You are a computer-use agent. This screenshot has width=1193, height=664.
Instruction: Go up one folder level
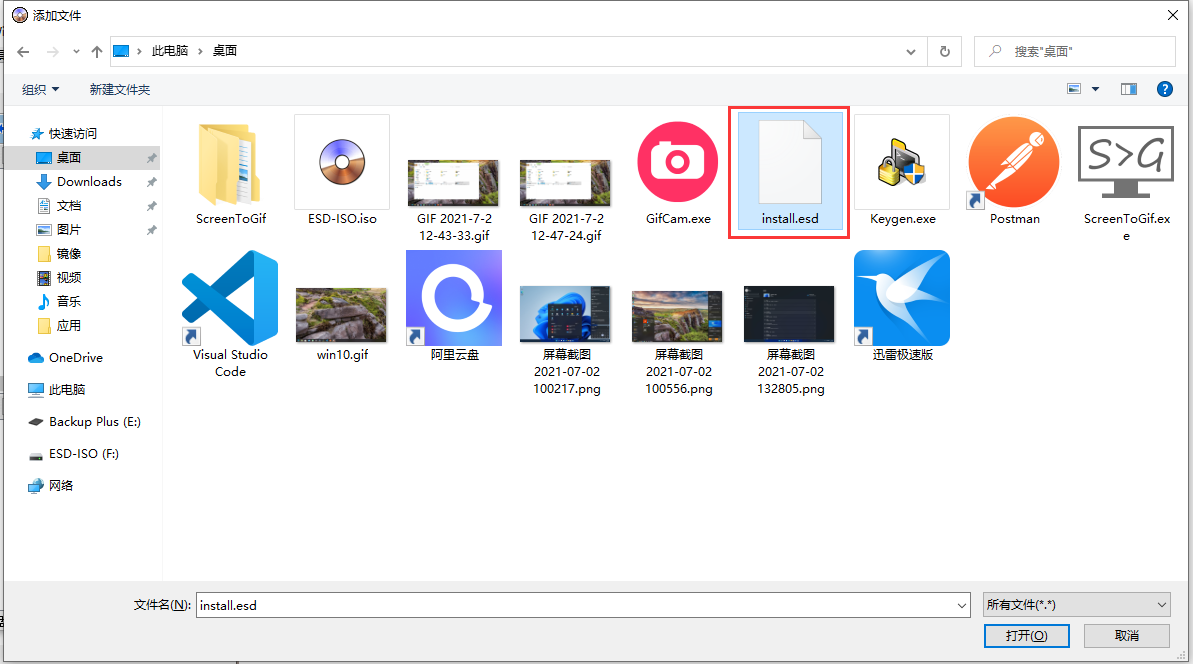pyautogui.click(x=97, y=52)
